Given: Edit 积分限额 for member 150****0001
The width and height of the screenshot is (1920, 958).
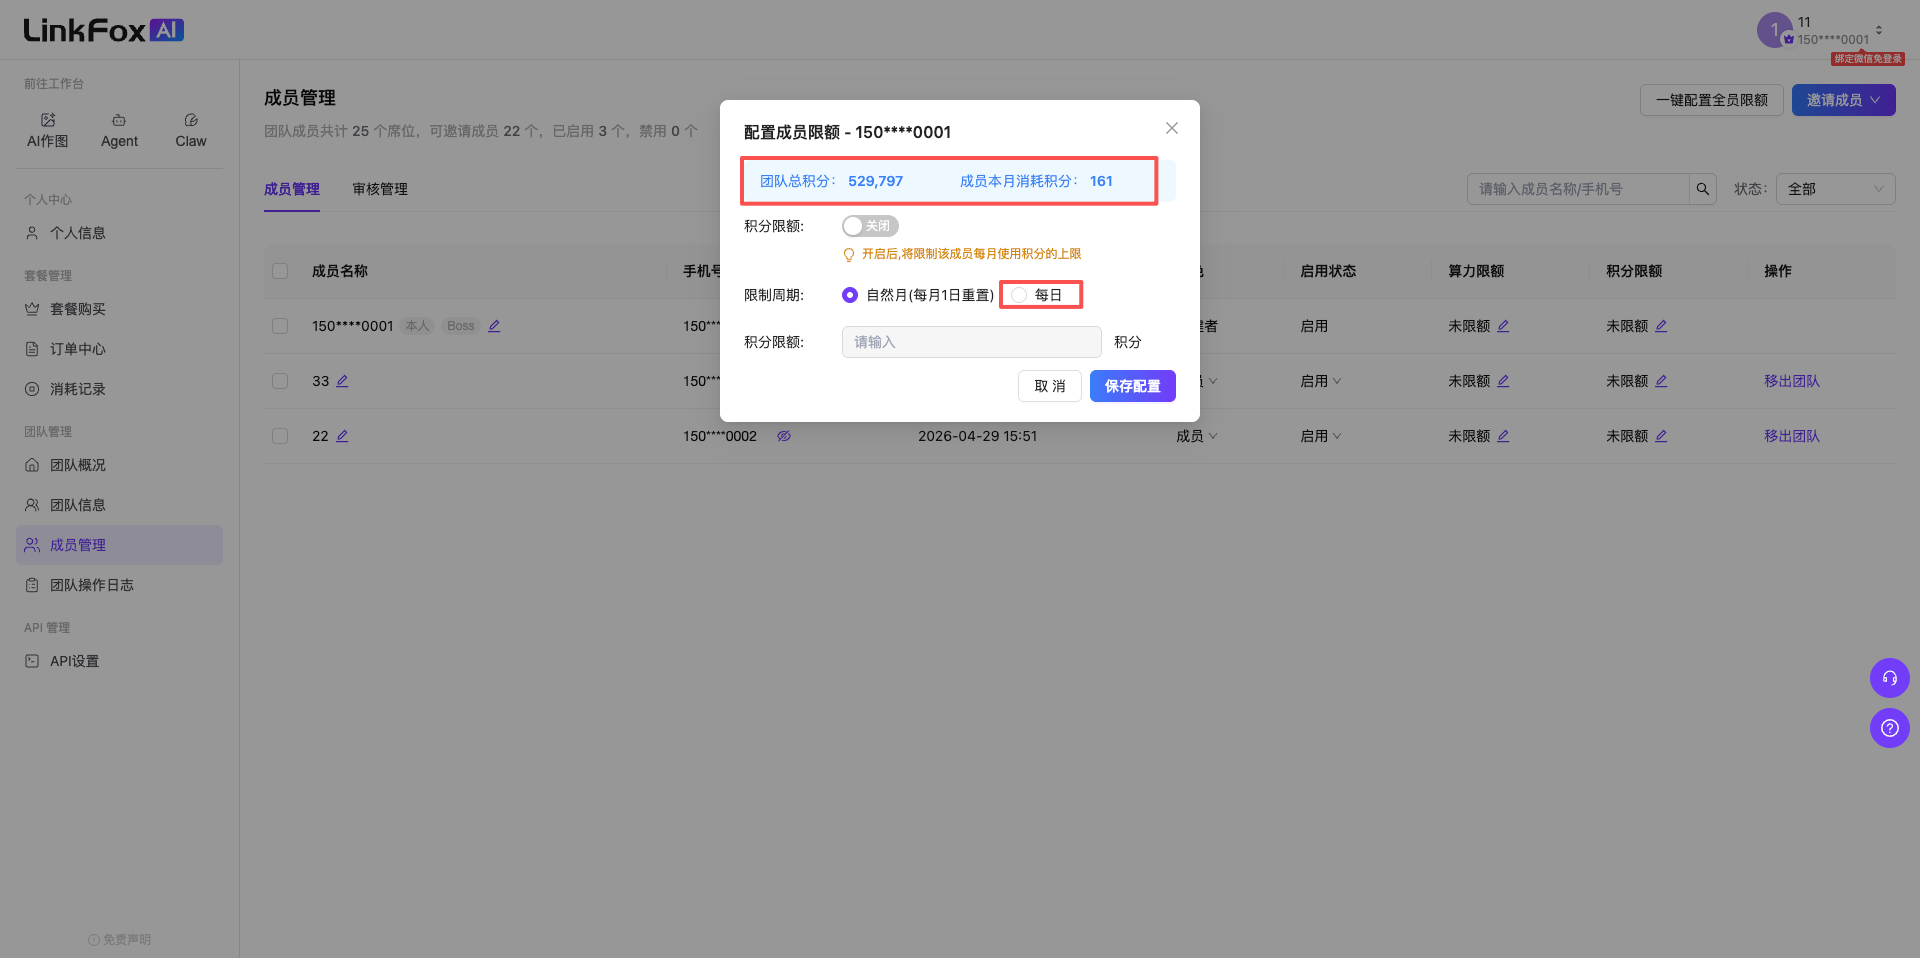Looking at the screenshot, I should click(1661, 326).
